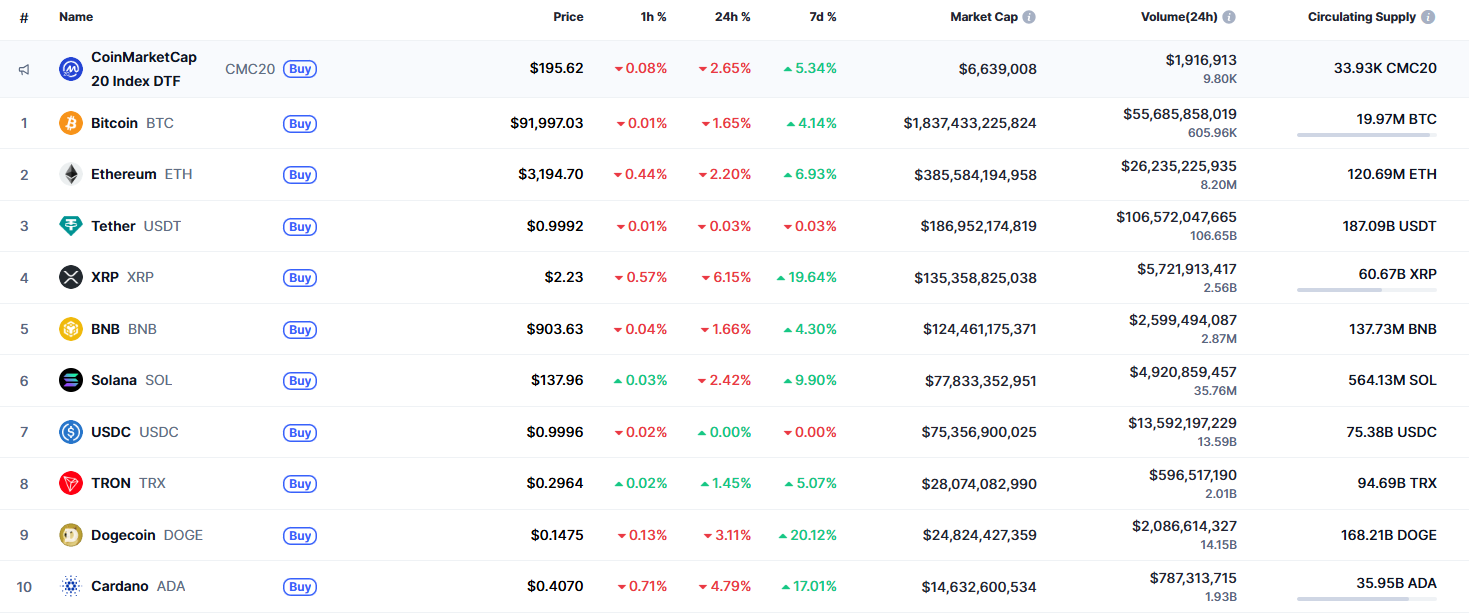Click the TRON TRX coin logo
This screenshot has height=613, width=1469.
click(69, 483)
